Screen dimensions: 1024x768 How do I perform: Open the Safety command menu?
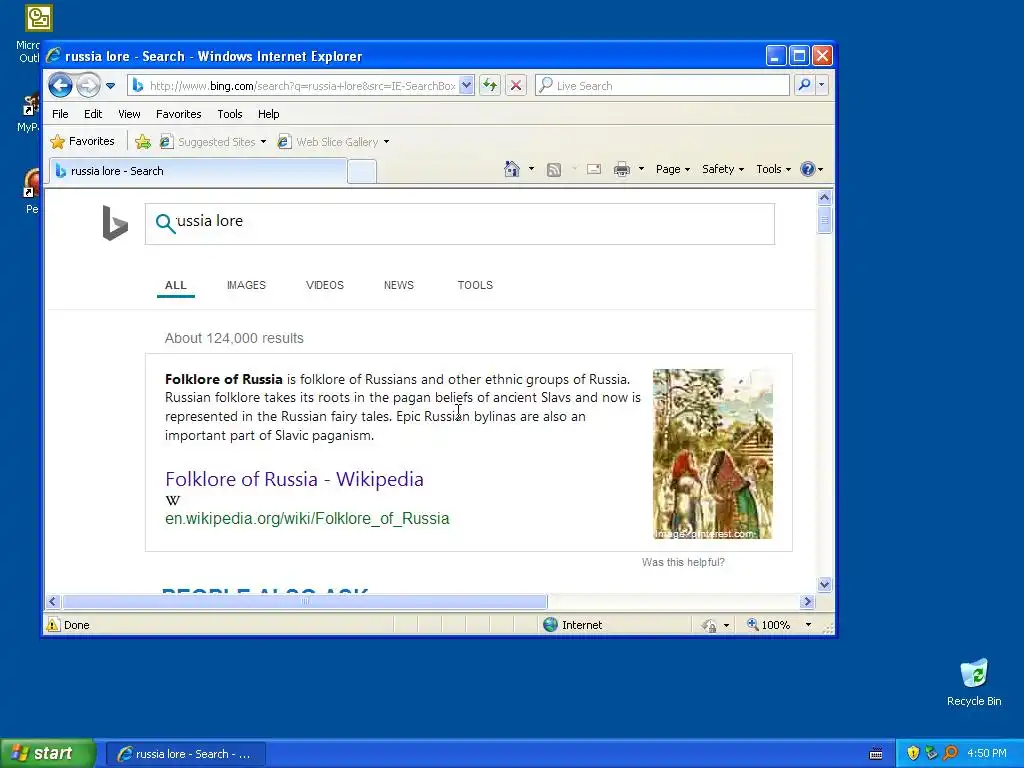click(x=722, y=169)
